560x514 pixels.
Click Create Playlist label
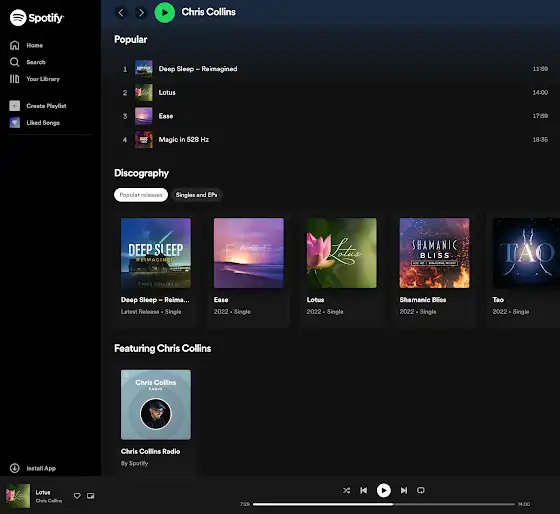46,106
